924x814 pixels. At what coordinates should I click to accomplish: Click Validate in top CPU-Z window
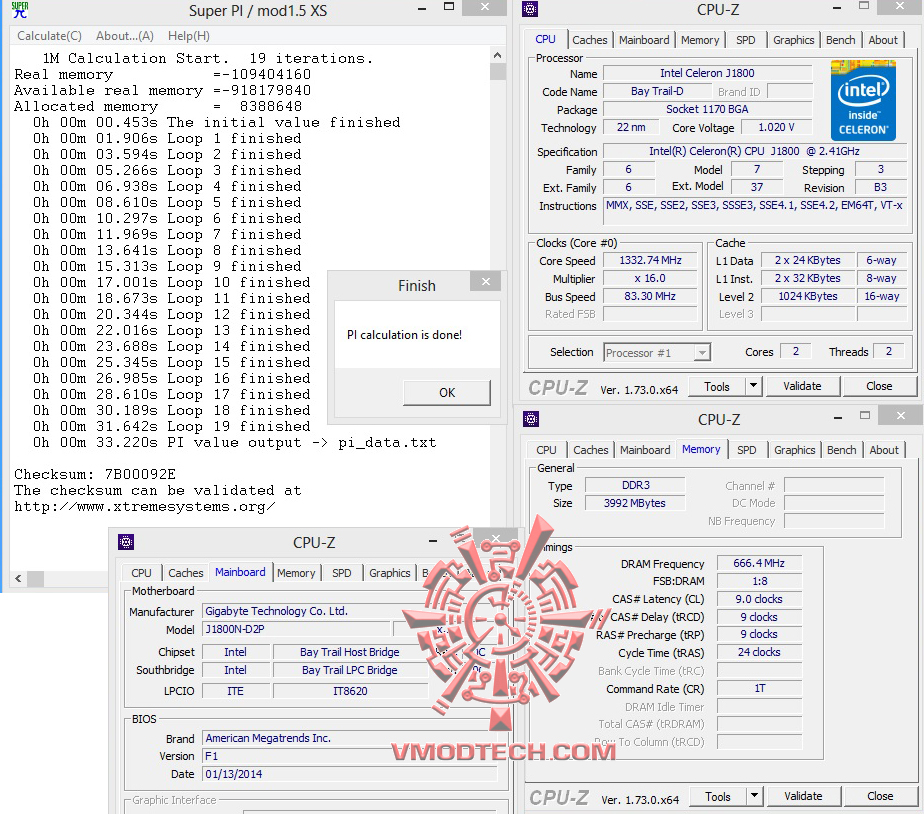click(x=802, y=386)
